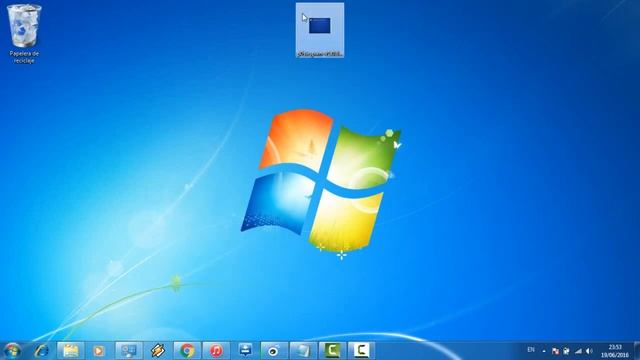Image resolution: width=640 pixels, height=360 pixels.
Task: Select the highlighted image file on desktop
Action: point(320,30)
